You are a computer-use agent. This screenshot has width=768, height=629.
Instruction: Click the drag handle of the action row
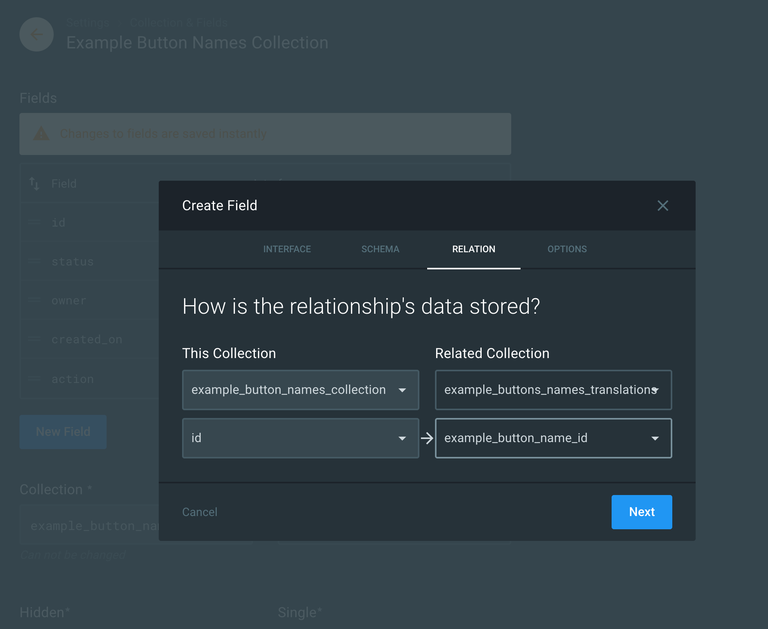point(34,379)
